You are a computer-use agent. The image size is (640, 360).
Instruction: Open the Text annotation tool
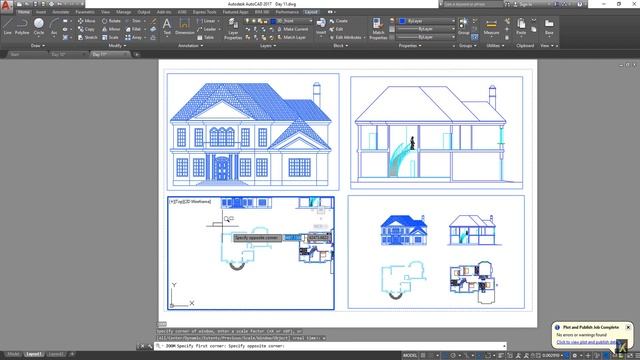167,27
